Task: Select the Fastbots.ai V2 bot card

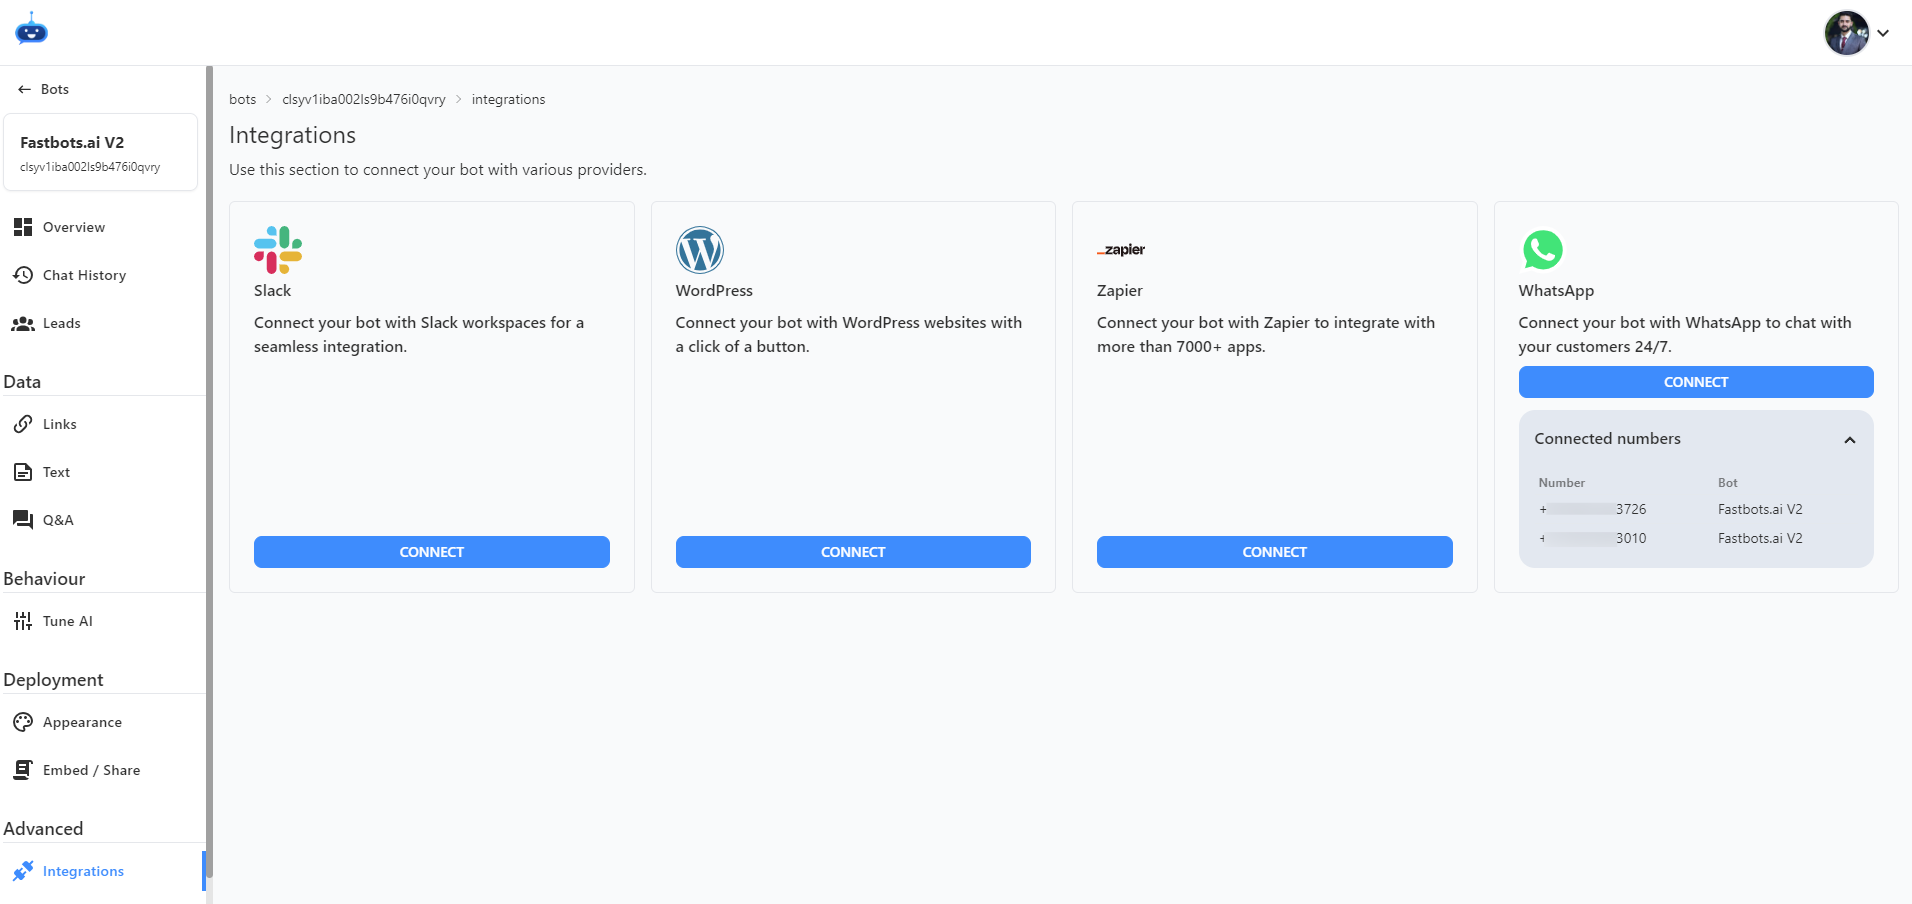Action: [101, 152]
